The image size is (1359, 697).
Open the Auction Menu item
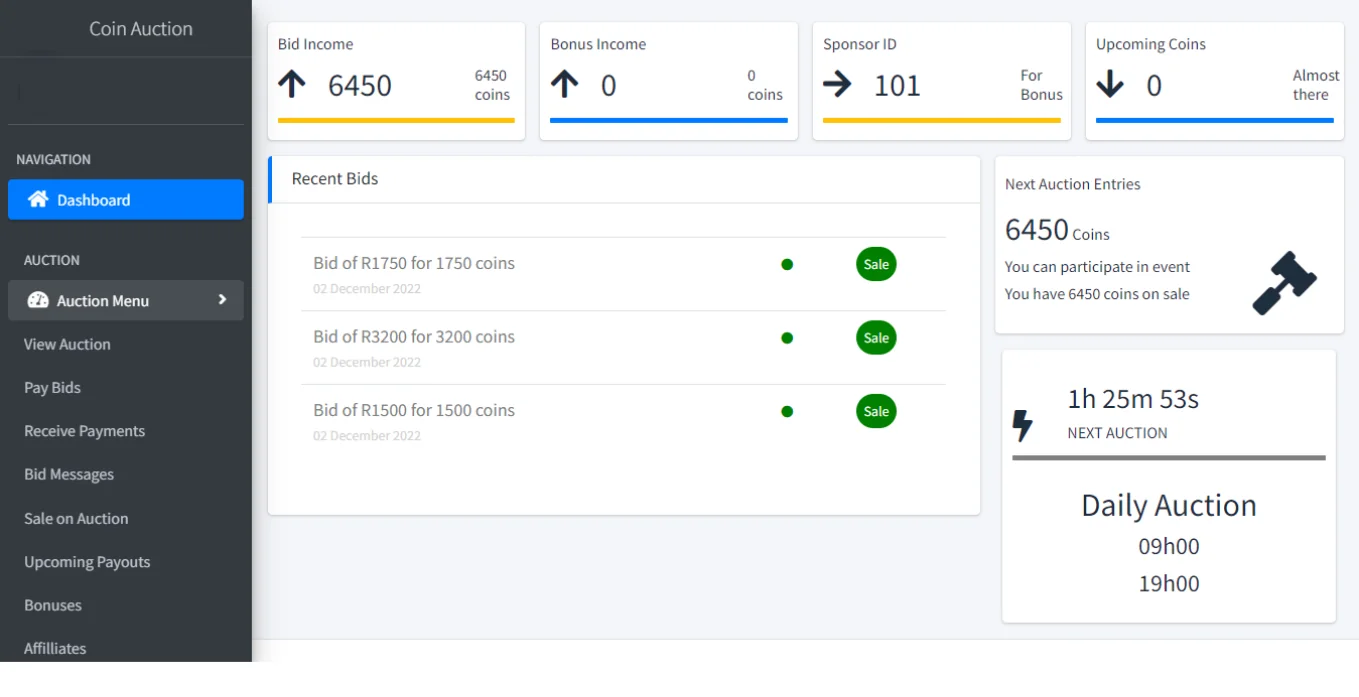tap(126, 300)
